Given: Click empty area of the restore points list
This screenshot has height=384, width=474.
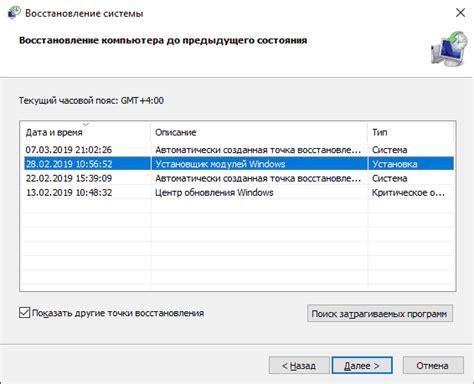Looking at the screenshot, I should click(239, 245).
